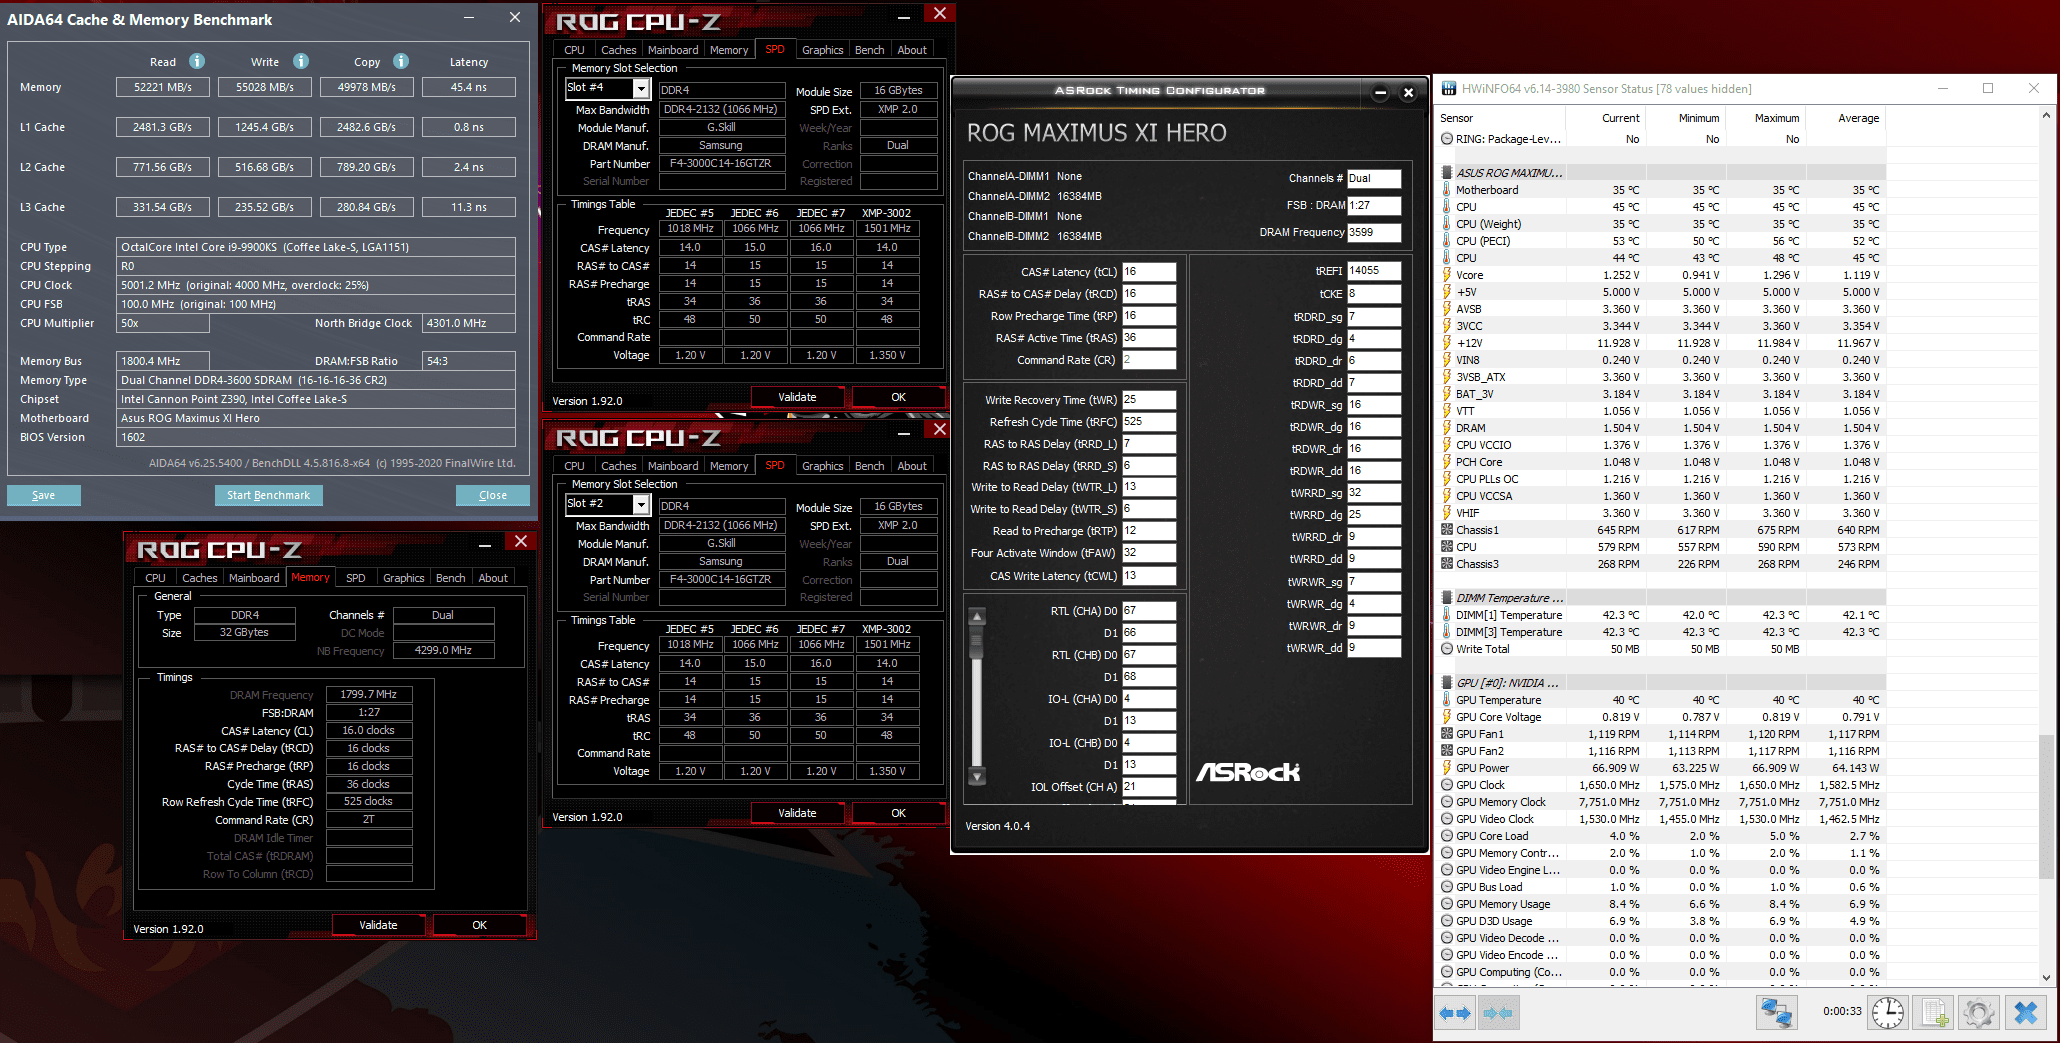Click Validate in CPU-Z Memory tab window
This screenshot has width=2060, height=1043.
pyautogui.click(x=378, y=925)
